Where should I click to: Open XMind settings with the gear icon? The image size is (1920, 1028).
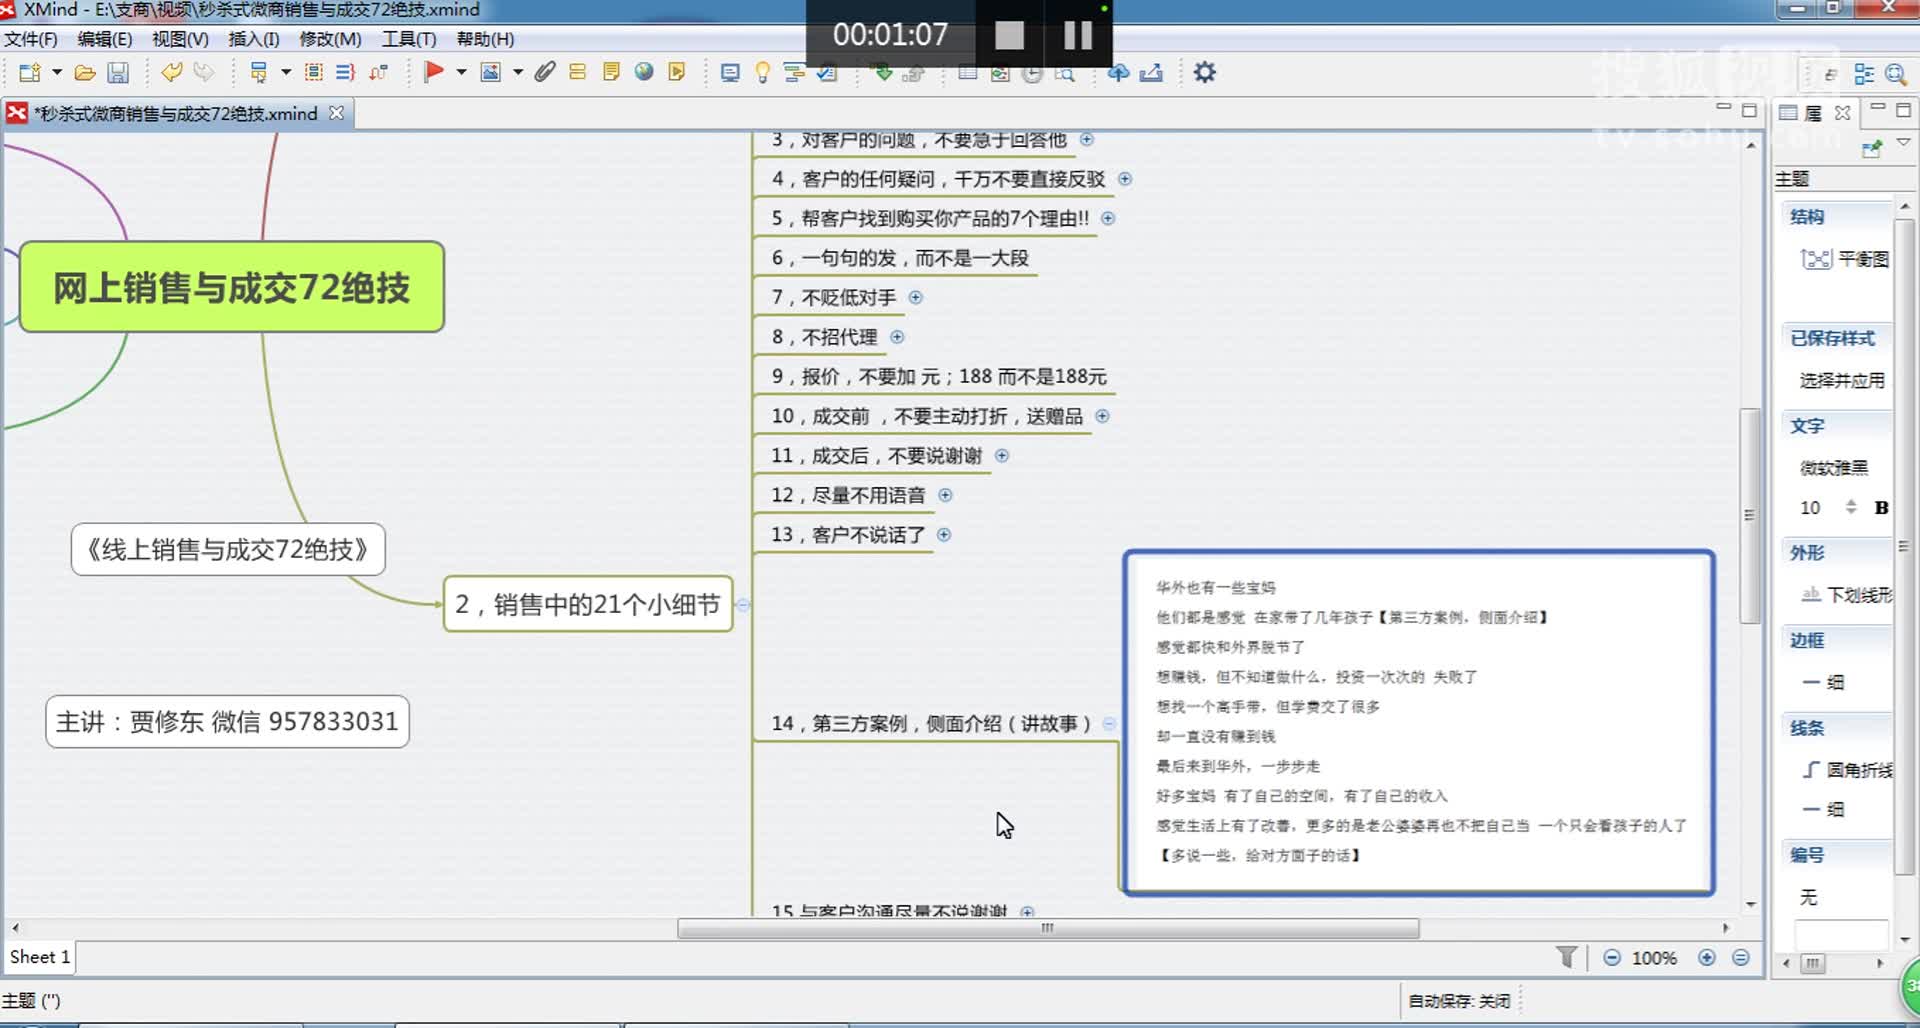(1205, 72)
